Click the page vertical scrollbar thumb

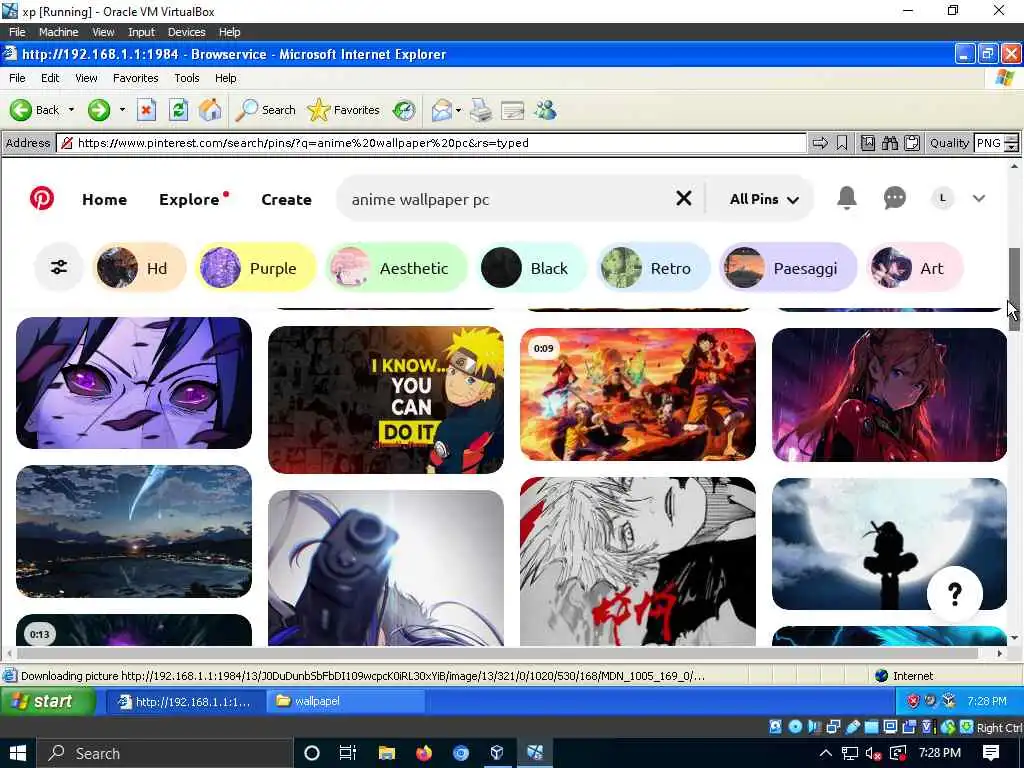pyautogui.click(x=1014, y=290)
